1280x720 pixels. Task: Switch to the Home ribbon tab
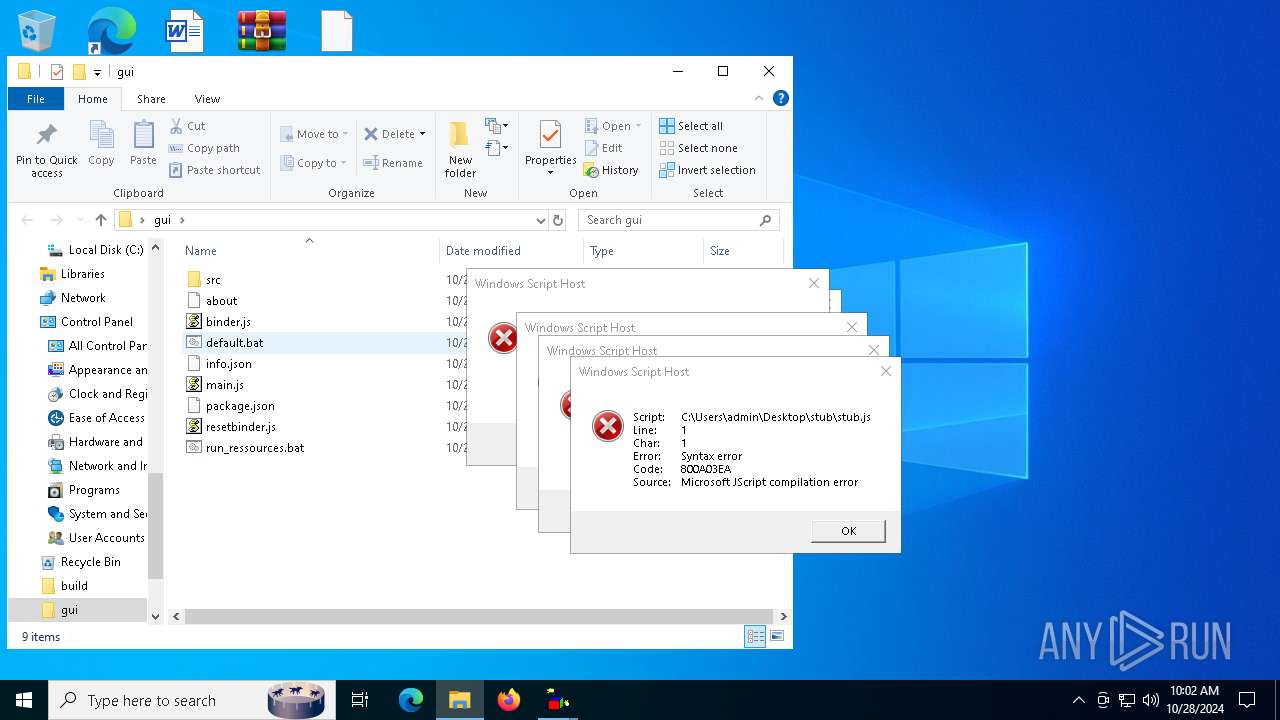93,99
